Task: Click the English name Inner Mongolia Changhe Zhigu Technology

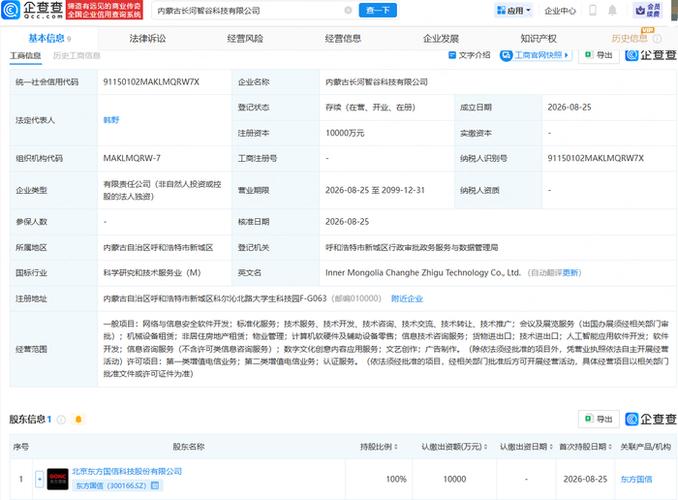Action: coord(422,272)
